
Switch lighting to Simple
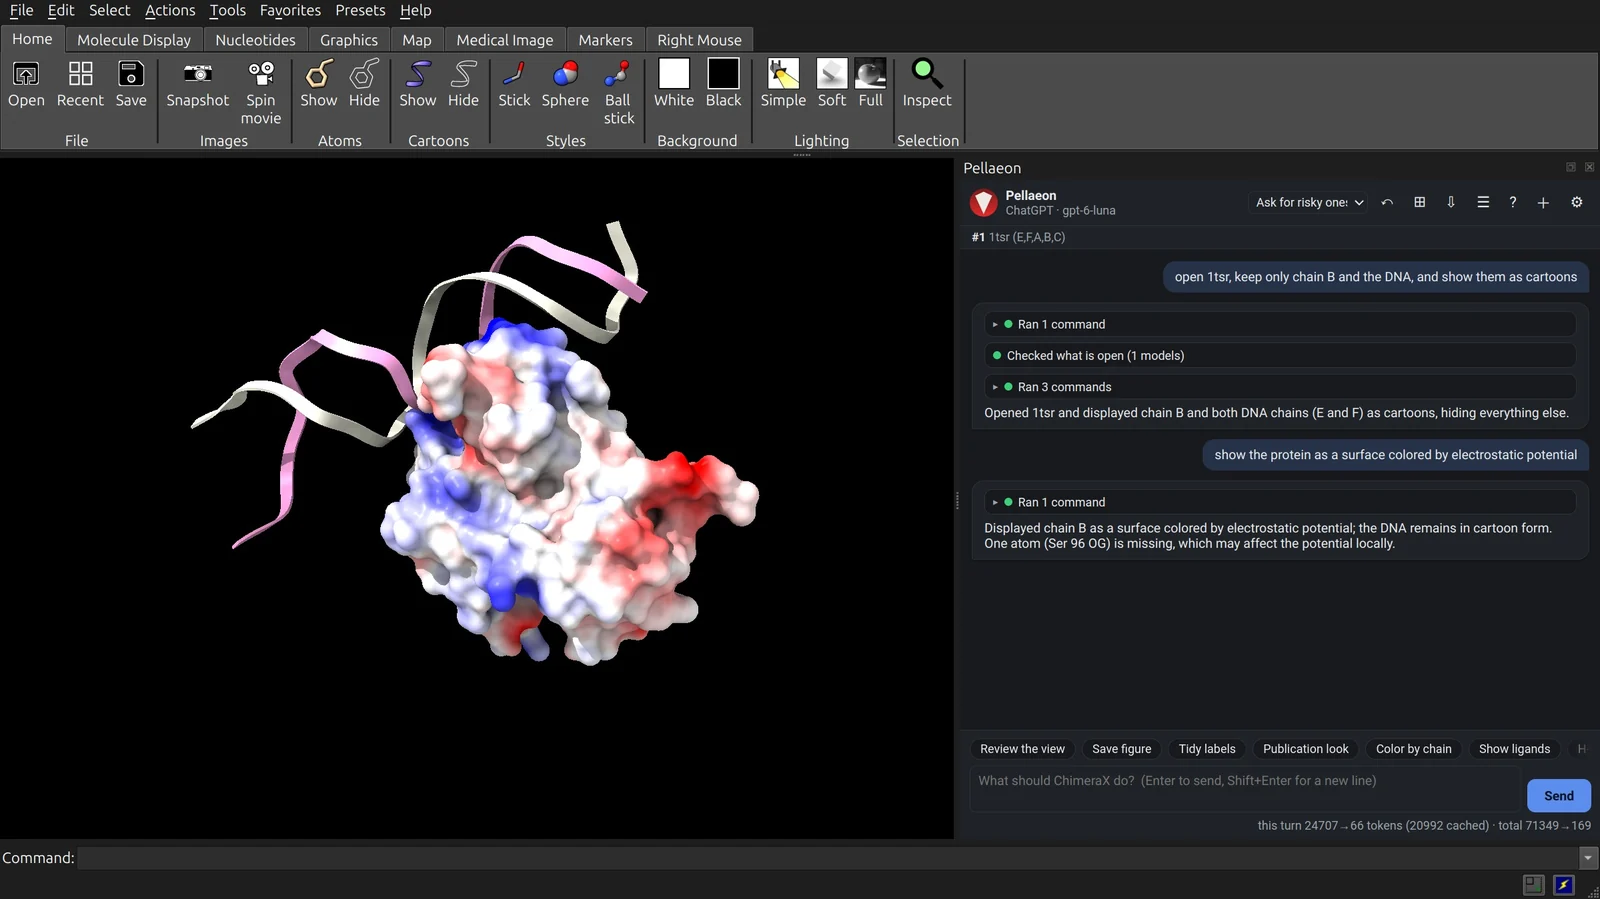pos(783,83)
